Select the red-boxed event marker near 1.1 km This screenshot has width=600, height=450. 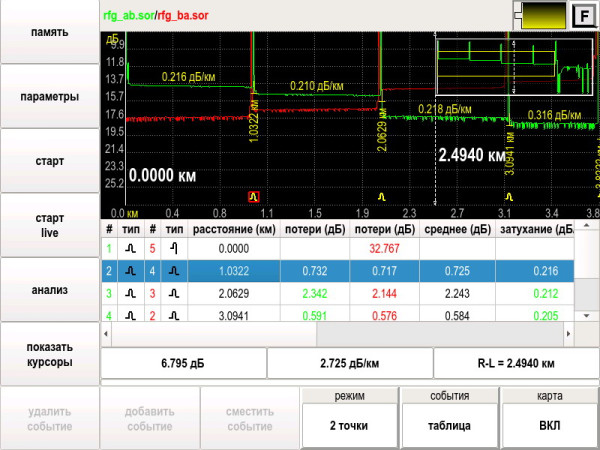click(254, 198)
